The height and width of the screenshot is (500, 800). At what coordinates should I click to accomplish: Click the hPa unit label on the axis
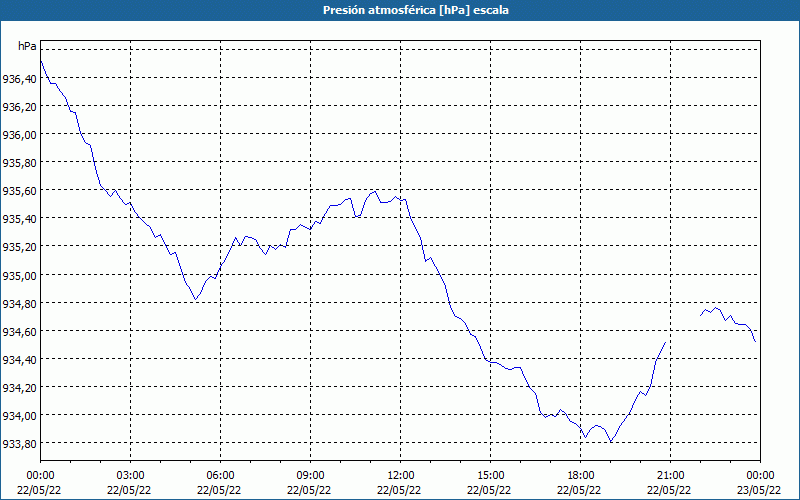(27, 46)
